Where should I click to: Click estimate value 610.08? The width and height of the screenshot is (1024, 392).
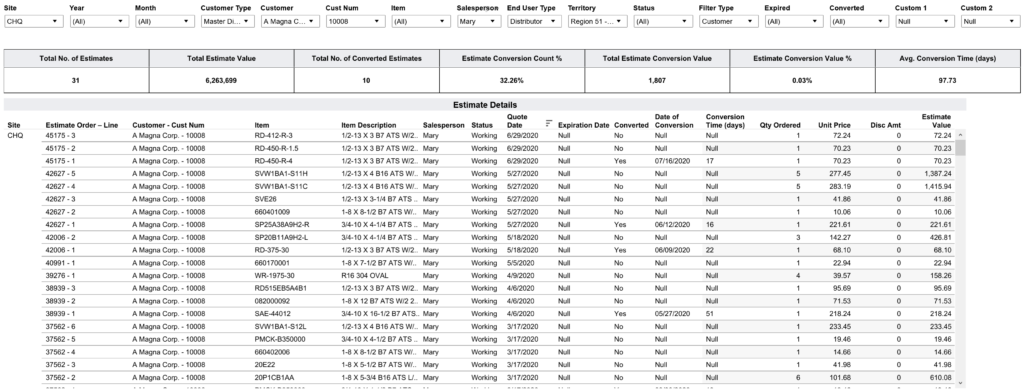pyautogui.click(x=941, y=378)
